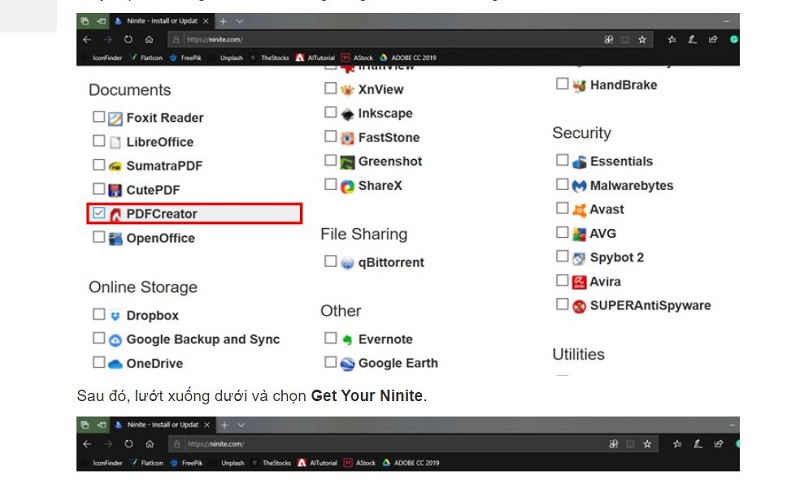Tick the AVG checkbox
The width and height of the screenshot is (800, 492).
tap(562, 232)
